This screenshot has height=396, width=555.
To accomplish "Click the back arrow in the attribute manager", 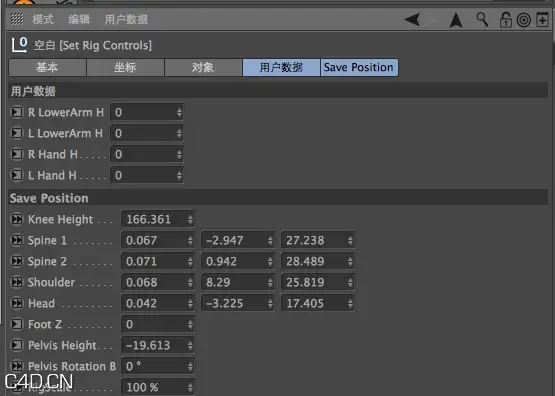I will click(x=412, y=19).
